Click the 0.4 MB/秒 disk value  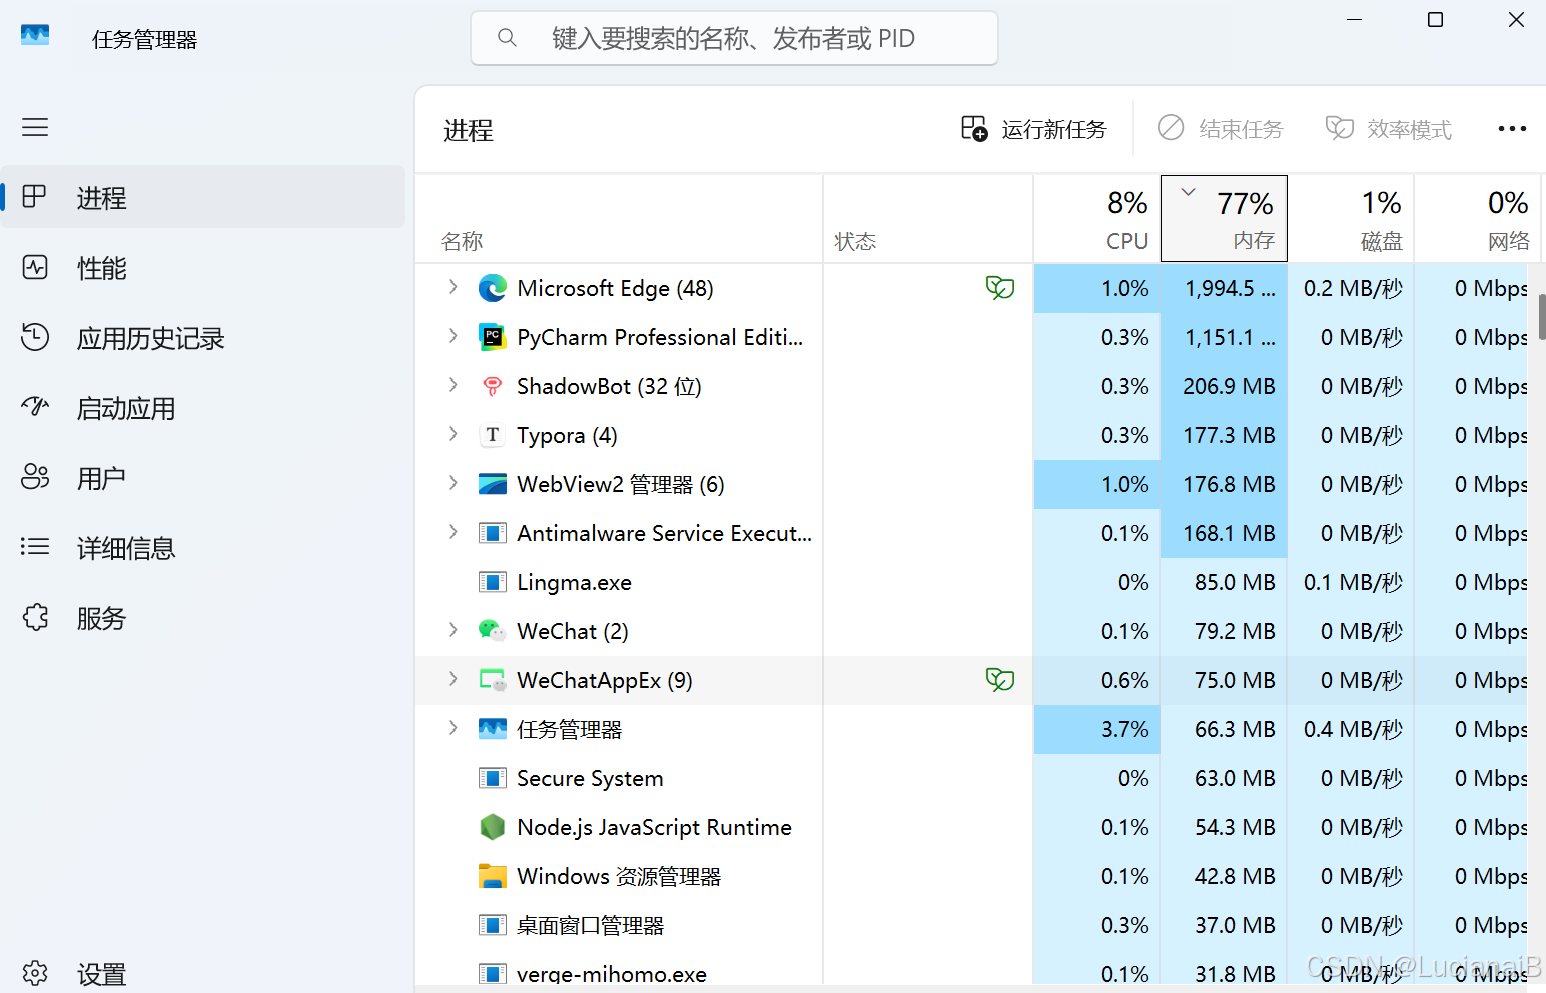1353,729
